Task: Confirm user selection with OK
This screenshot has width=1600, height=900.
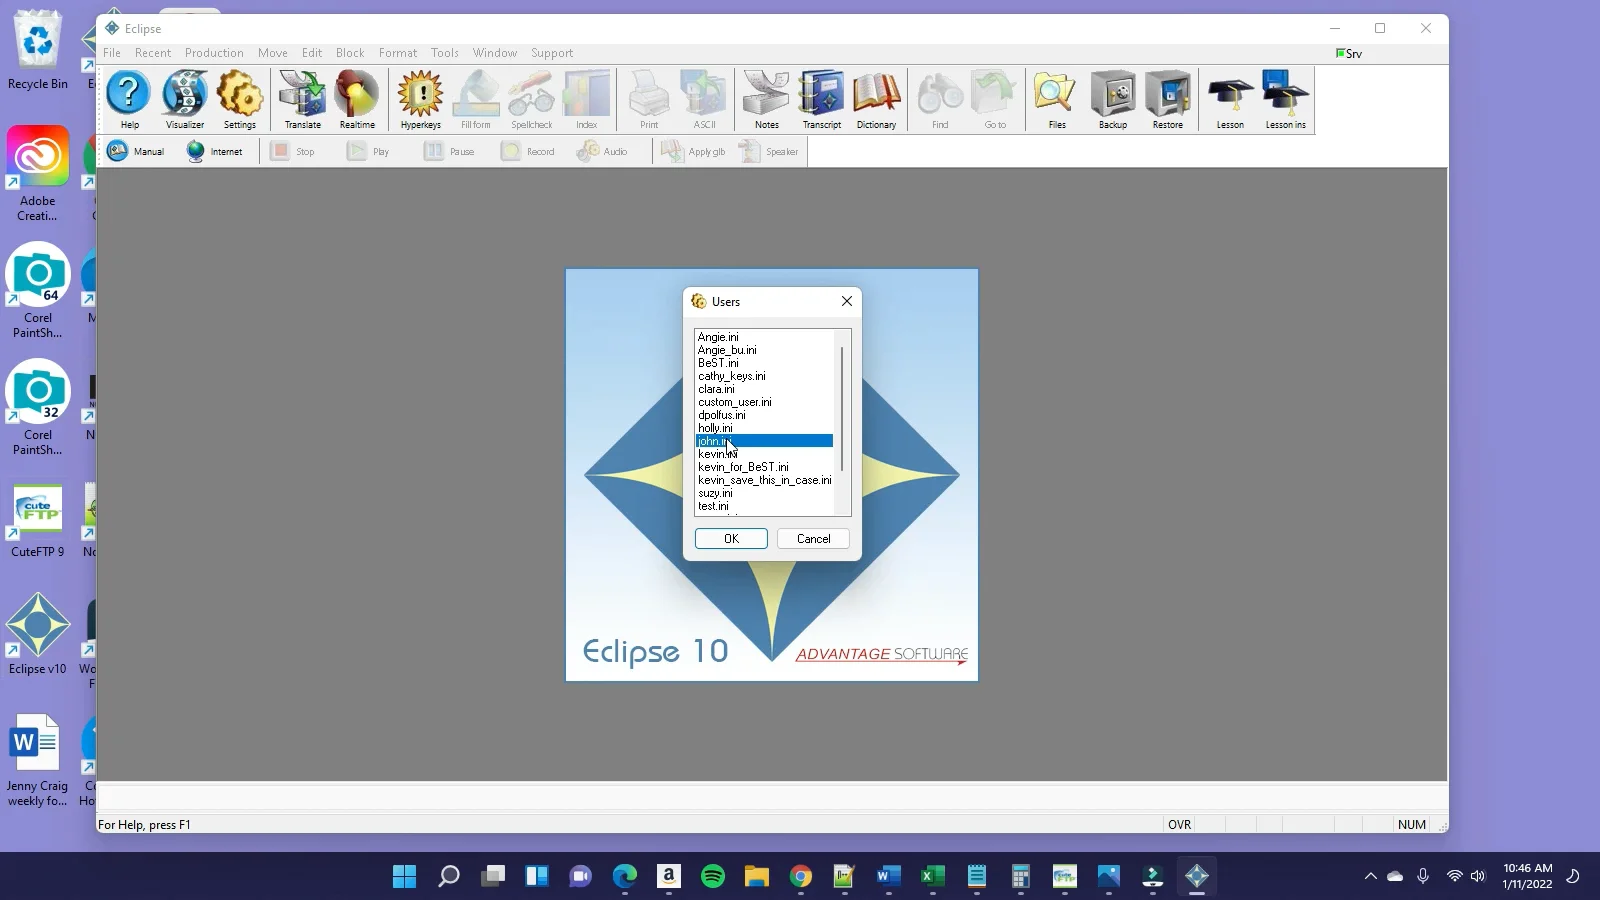Action: coord(731,538)
